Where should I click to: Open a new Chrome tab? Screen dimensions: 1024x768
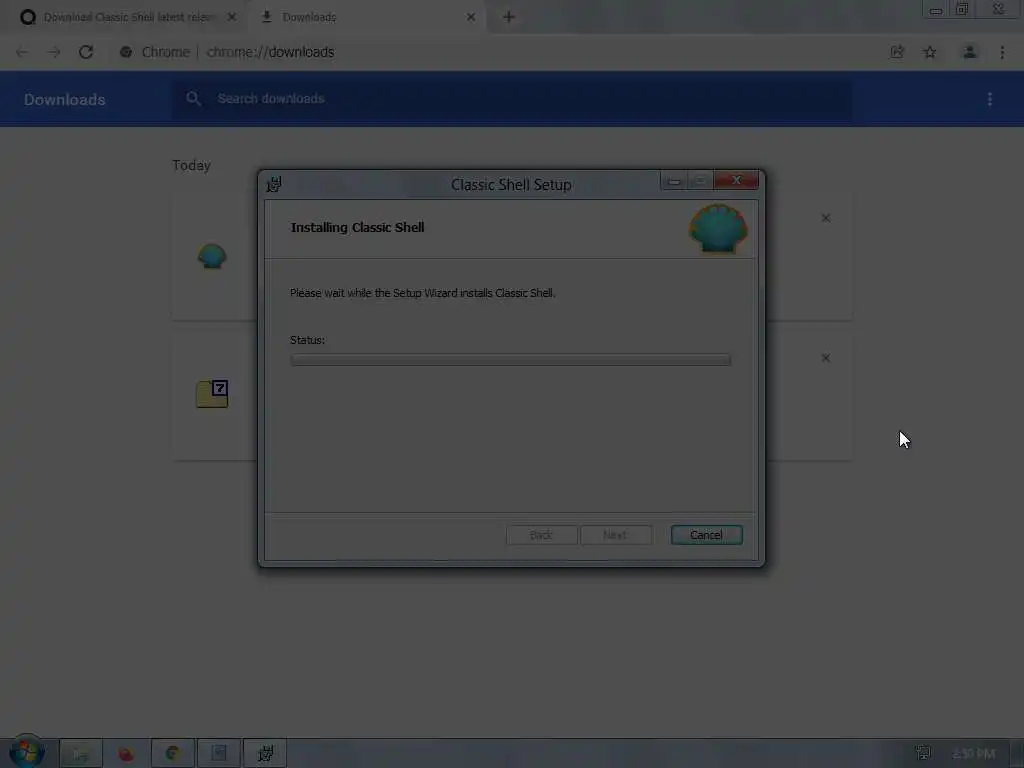509,17
